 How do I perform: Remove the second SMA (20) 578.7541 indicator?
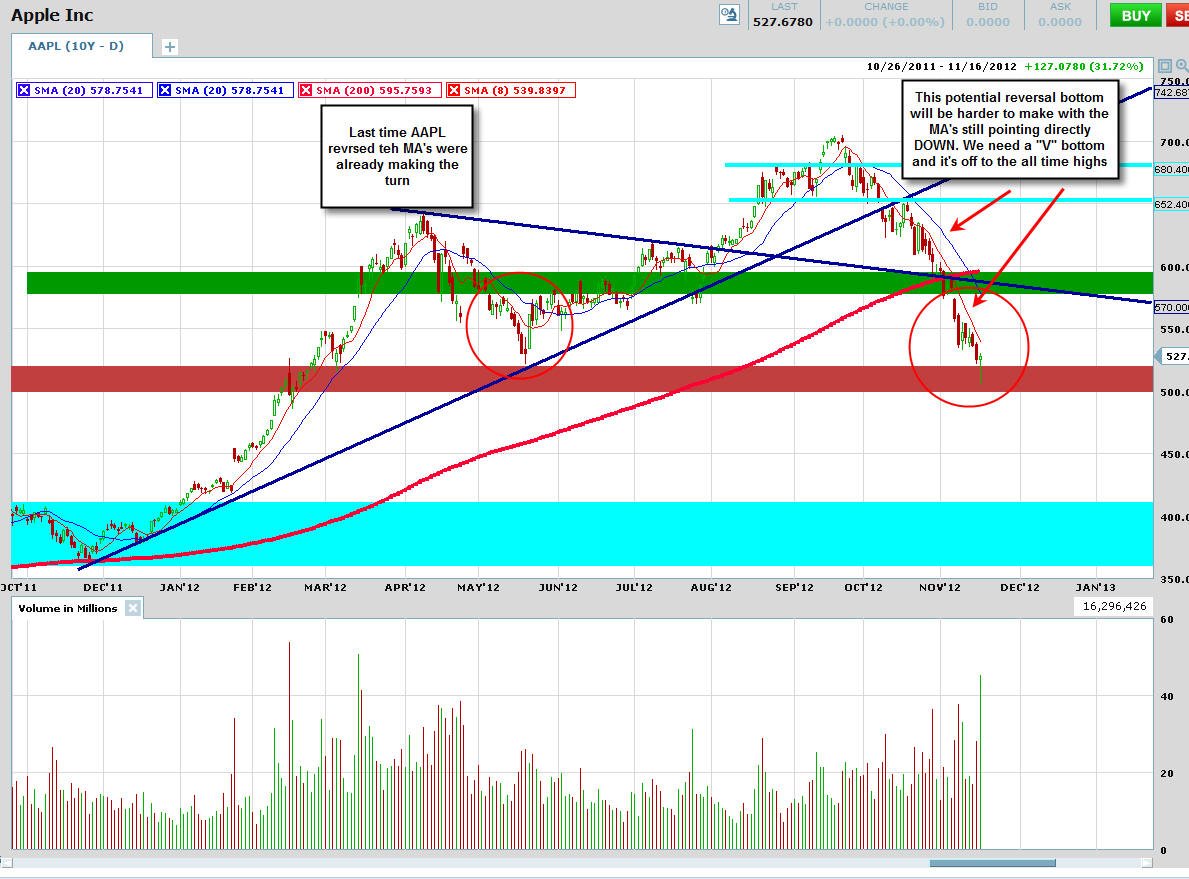pyautogui.click(x=165, y=90)
